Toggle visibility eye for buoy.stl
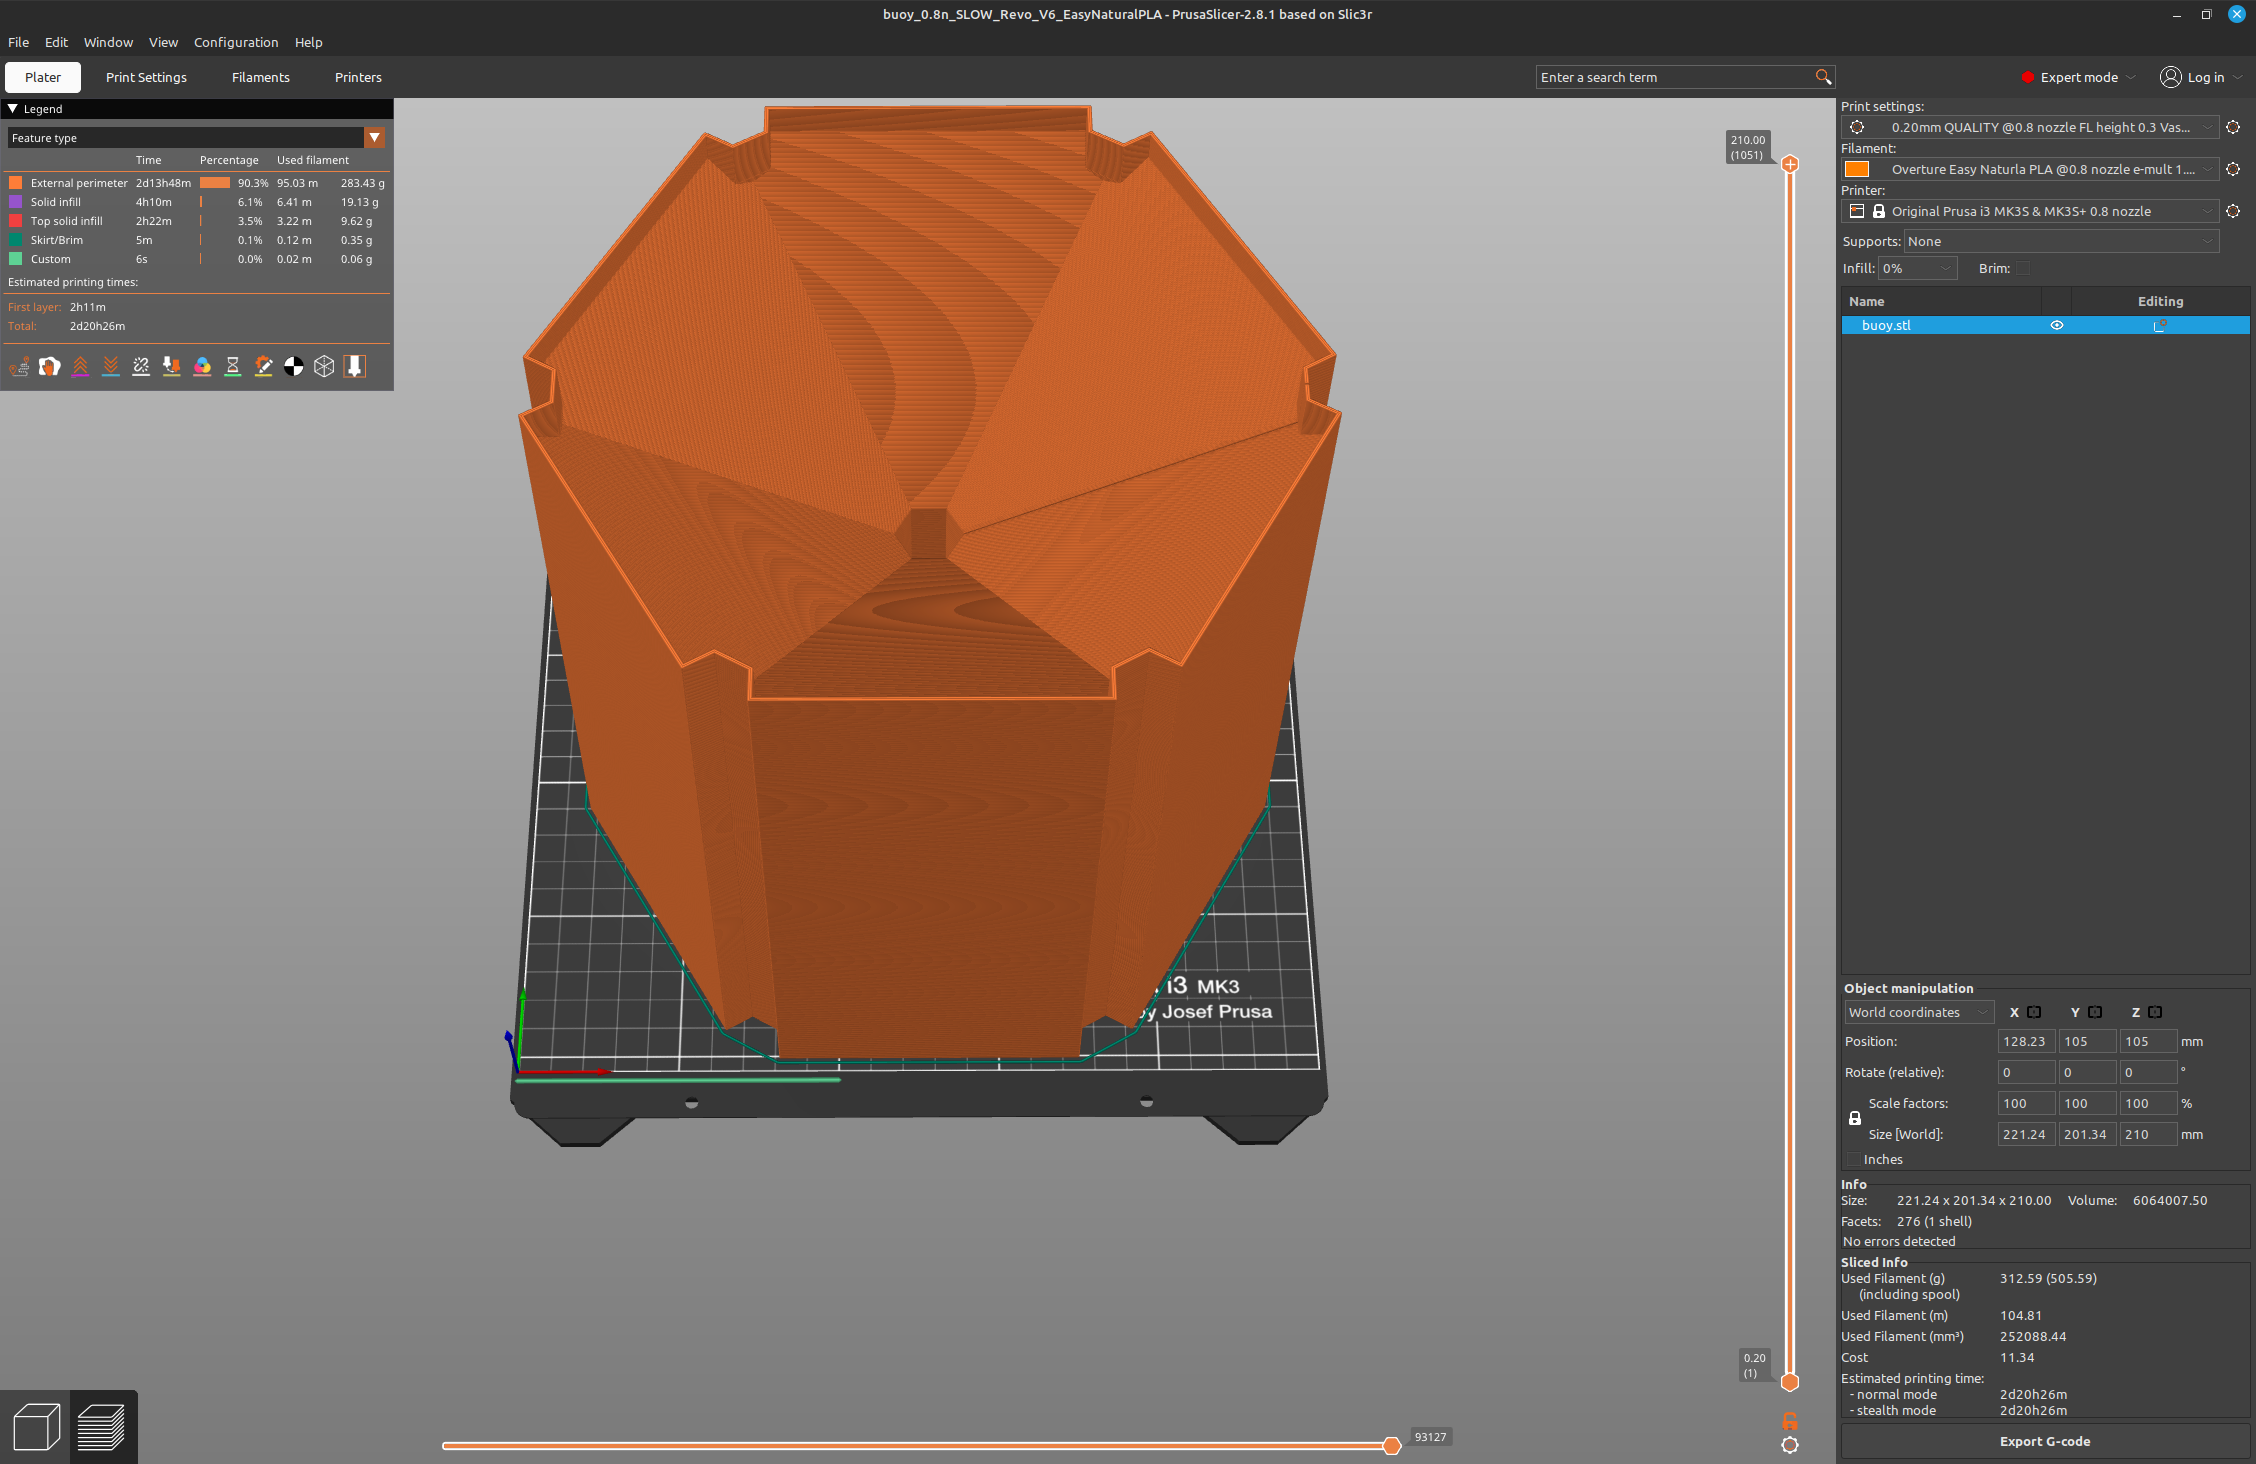Viewport: 2256px width, 1464px height. [x=2057, y=325]
